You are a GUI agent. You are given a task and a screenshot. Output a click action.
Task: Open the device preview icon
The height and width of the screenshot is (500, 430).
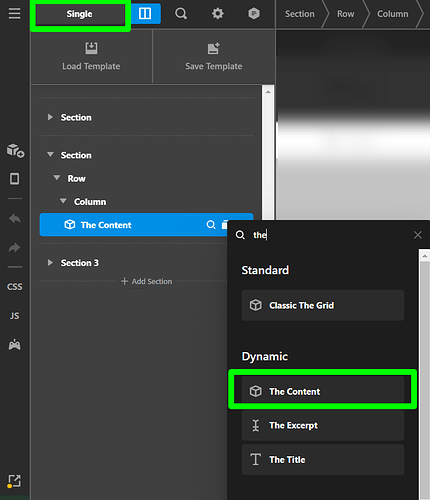[14, 179]
